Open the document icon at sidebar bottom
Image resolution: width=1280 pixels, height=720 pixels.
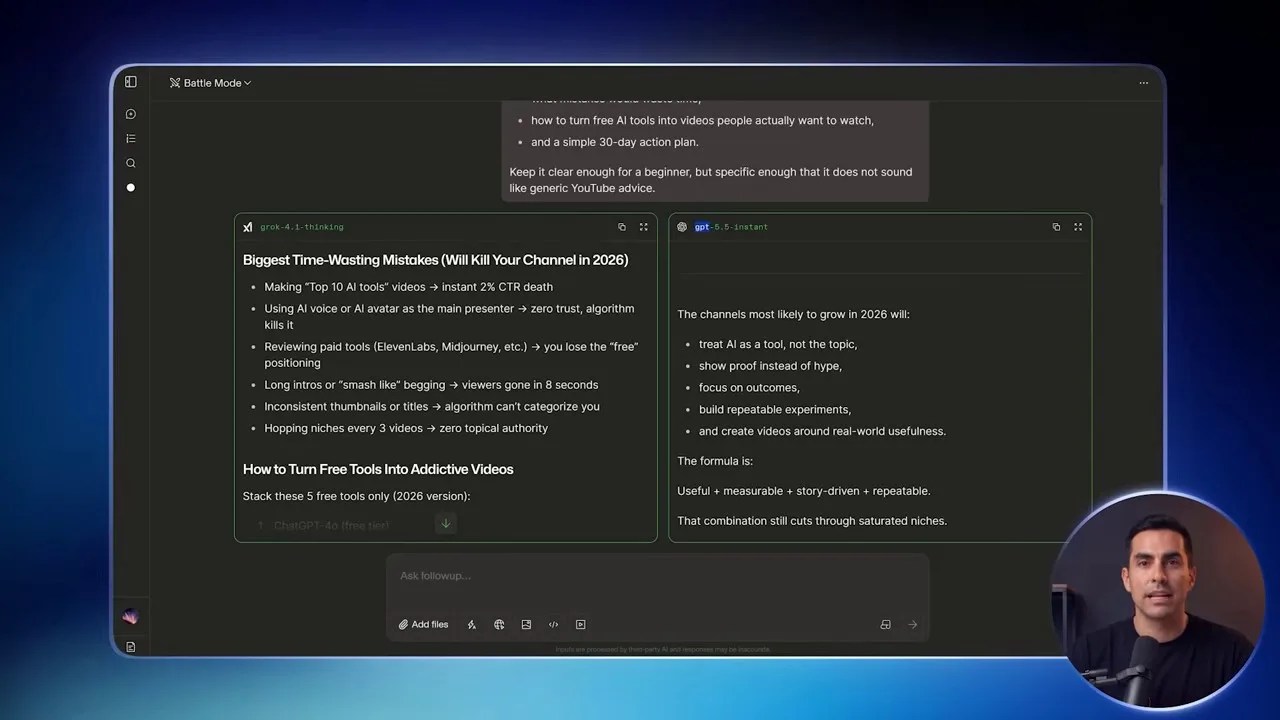tap(131, 647)
